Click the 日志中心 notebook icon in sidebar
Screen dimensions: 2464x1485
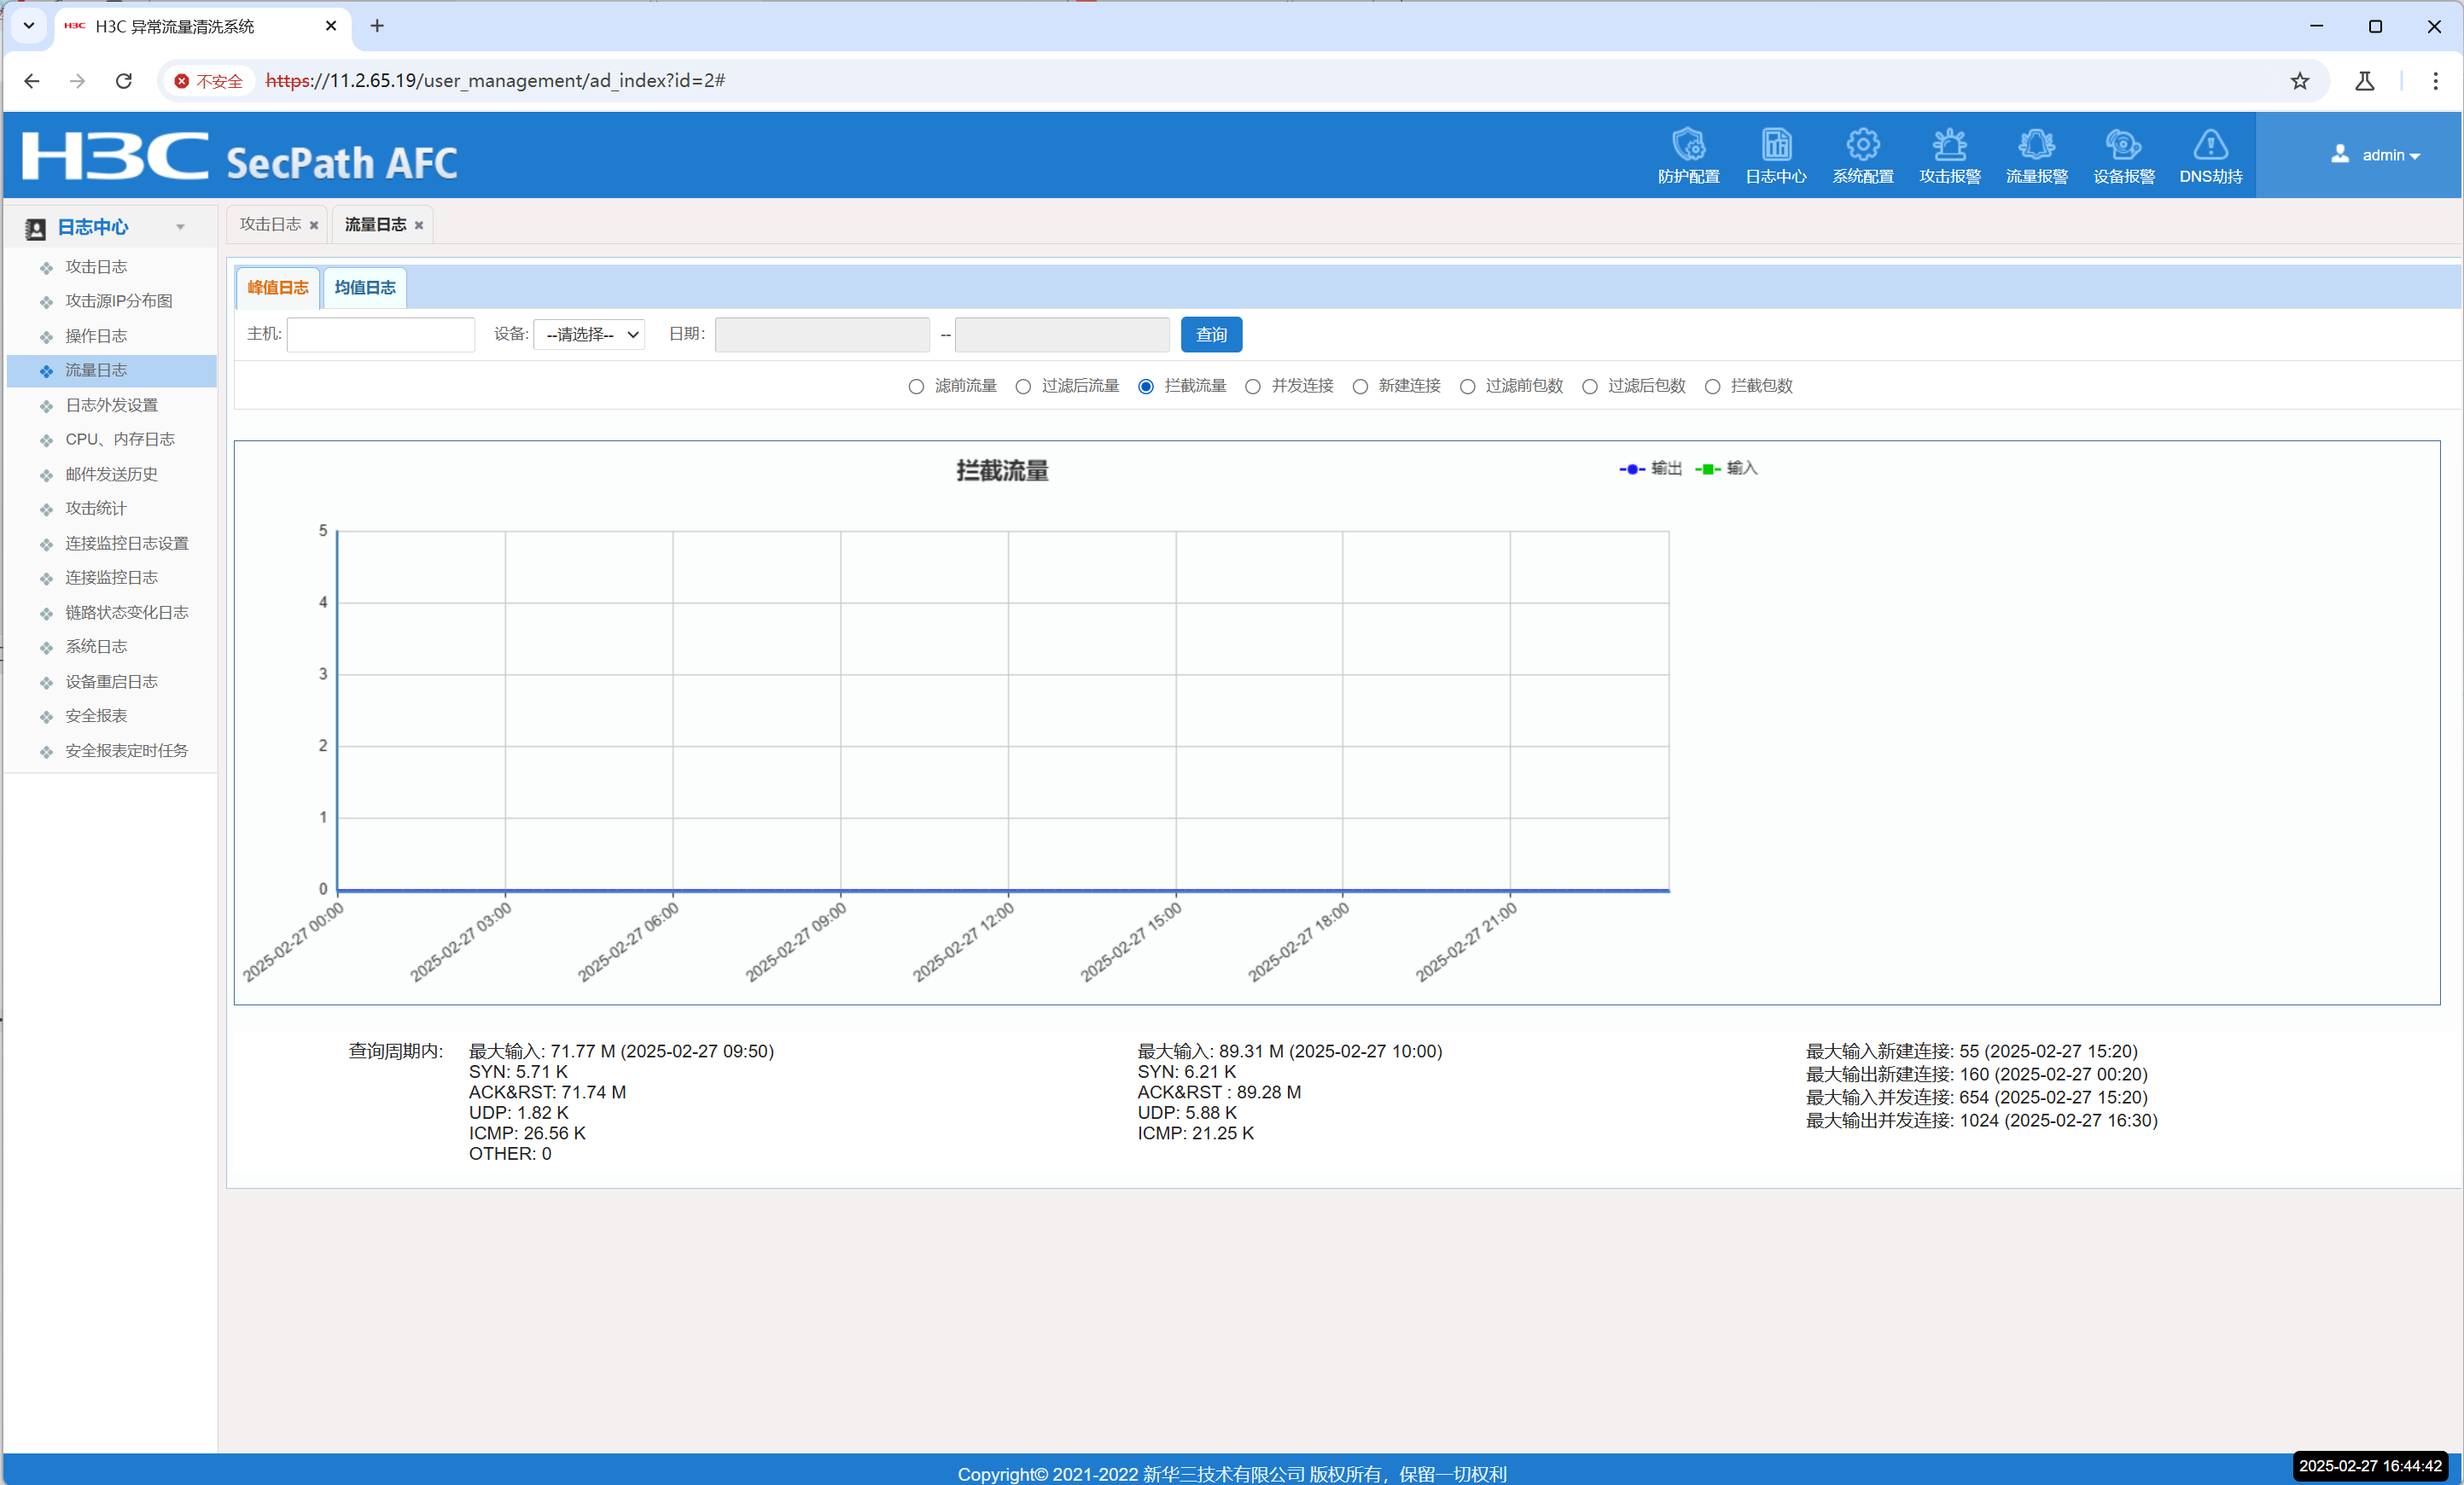[35, 228]
